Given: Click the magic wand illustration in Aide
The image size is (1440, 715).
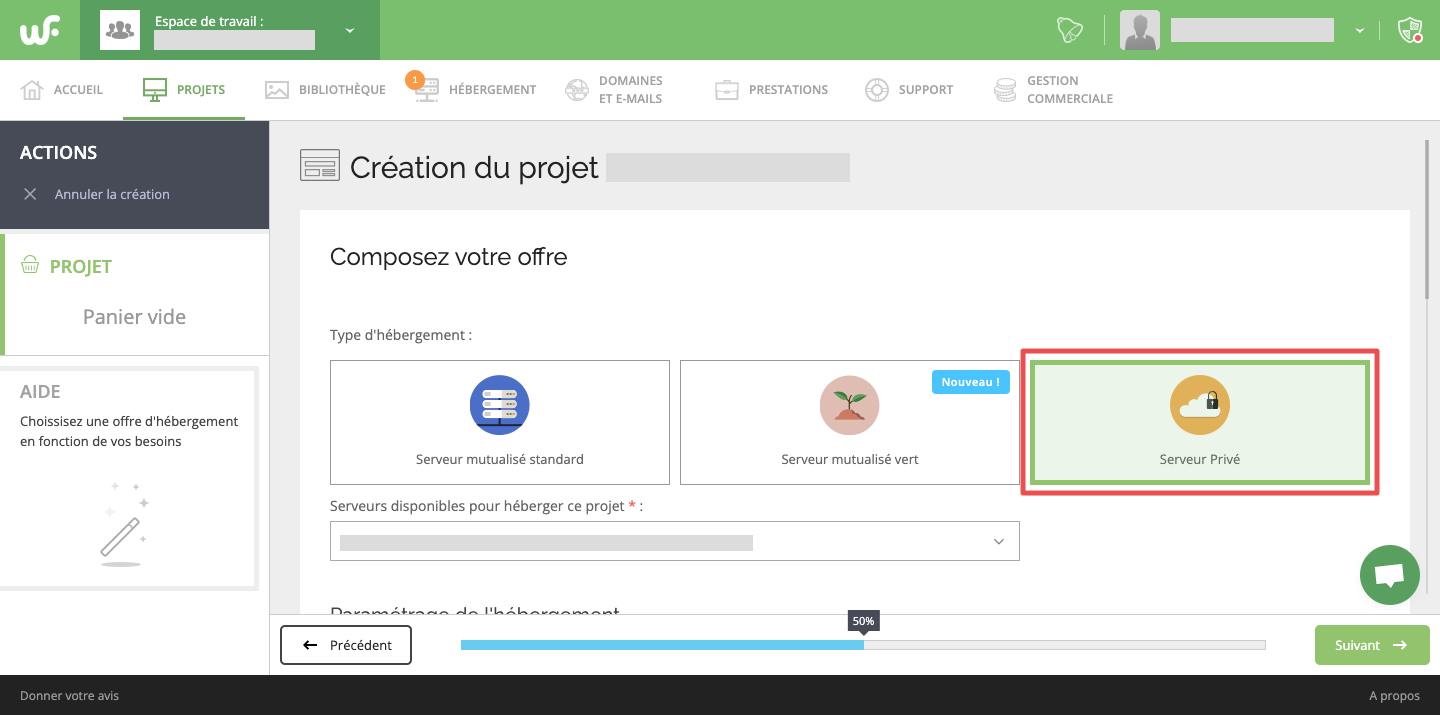Looking at the screenshot, I should click(122, 524).
